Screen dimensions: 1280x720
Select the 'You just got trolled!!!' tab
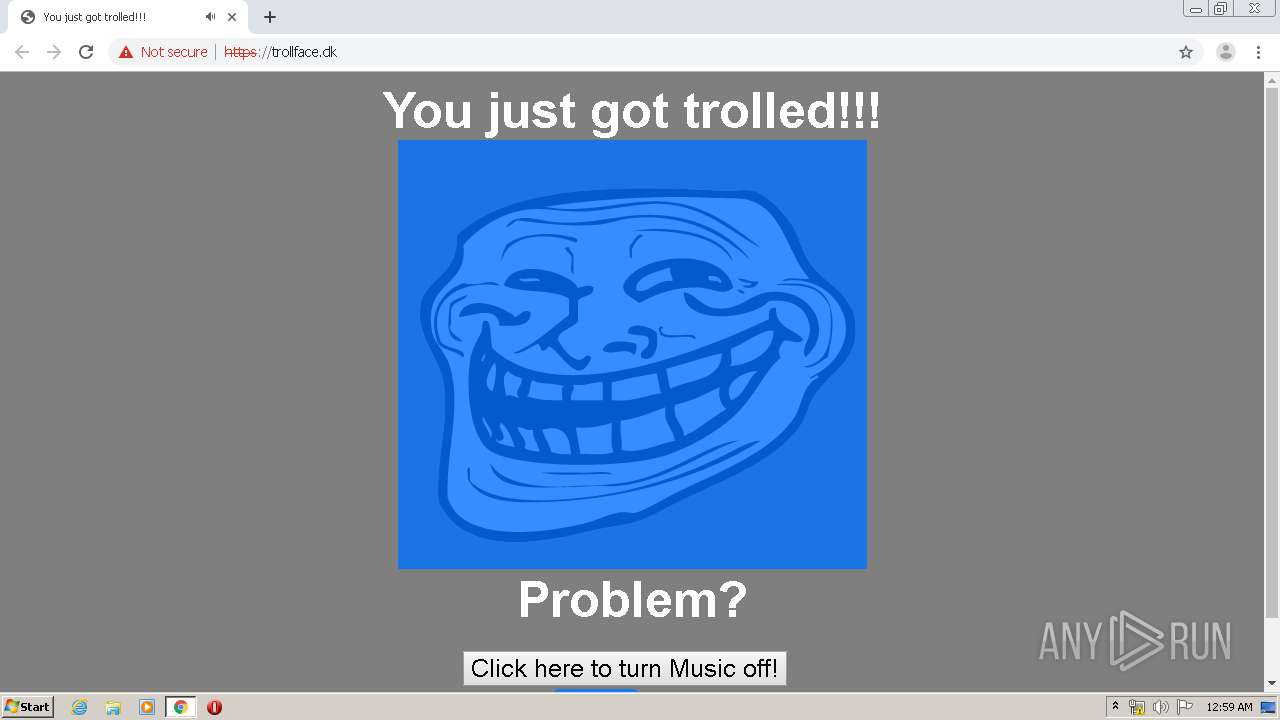click(x=128, y=17)
